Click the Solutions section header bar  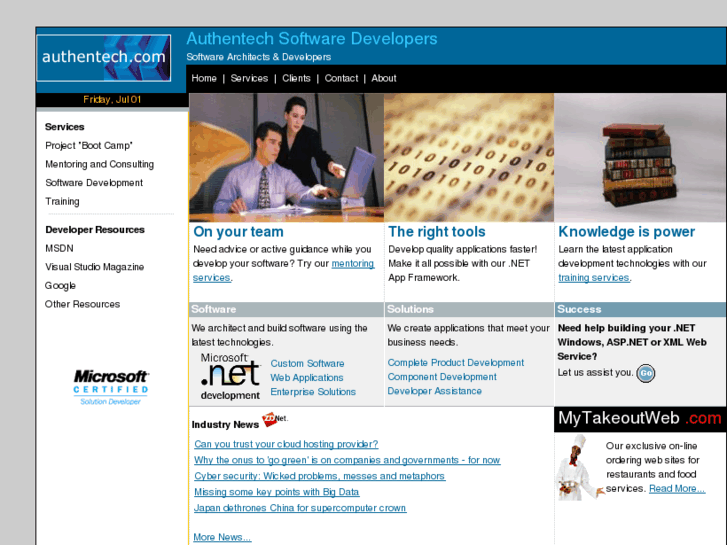coord(469,309)
